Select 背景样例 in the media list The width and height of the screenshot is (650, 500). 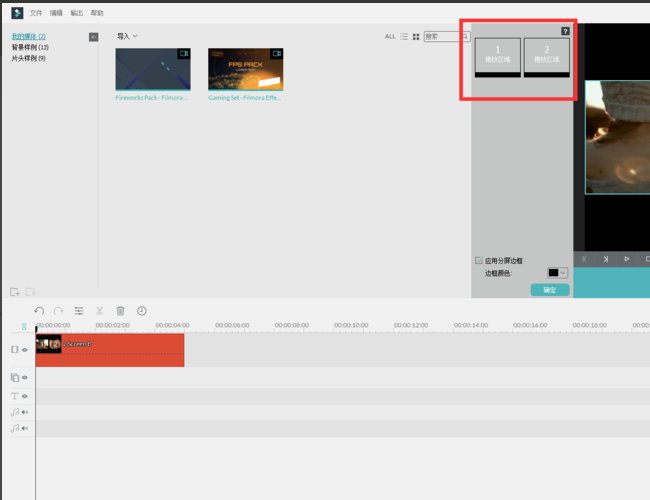click(x=29, y=47)
